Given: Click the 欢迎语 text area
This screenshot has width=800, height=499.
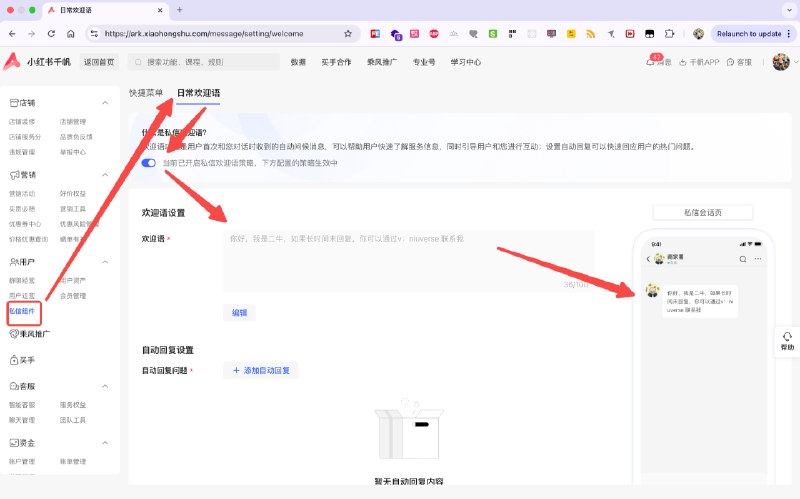Looking at the screenshot, I should tap(408, 261).
